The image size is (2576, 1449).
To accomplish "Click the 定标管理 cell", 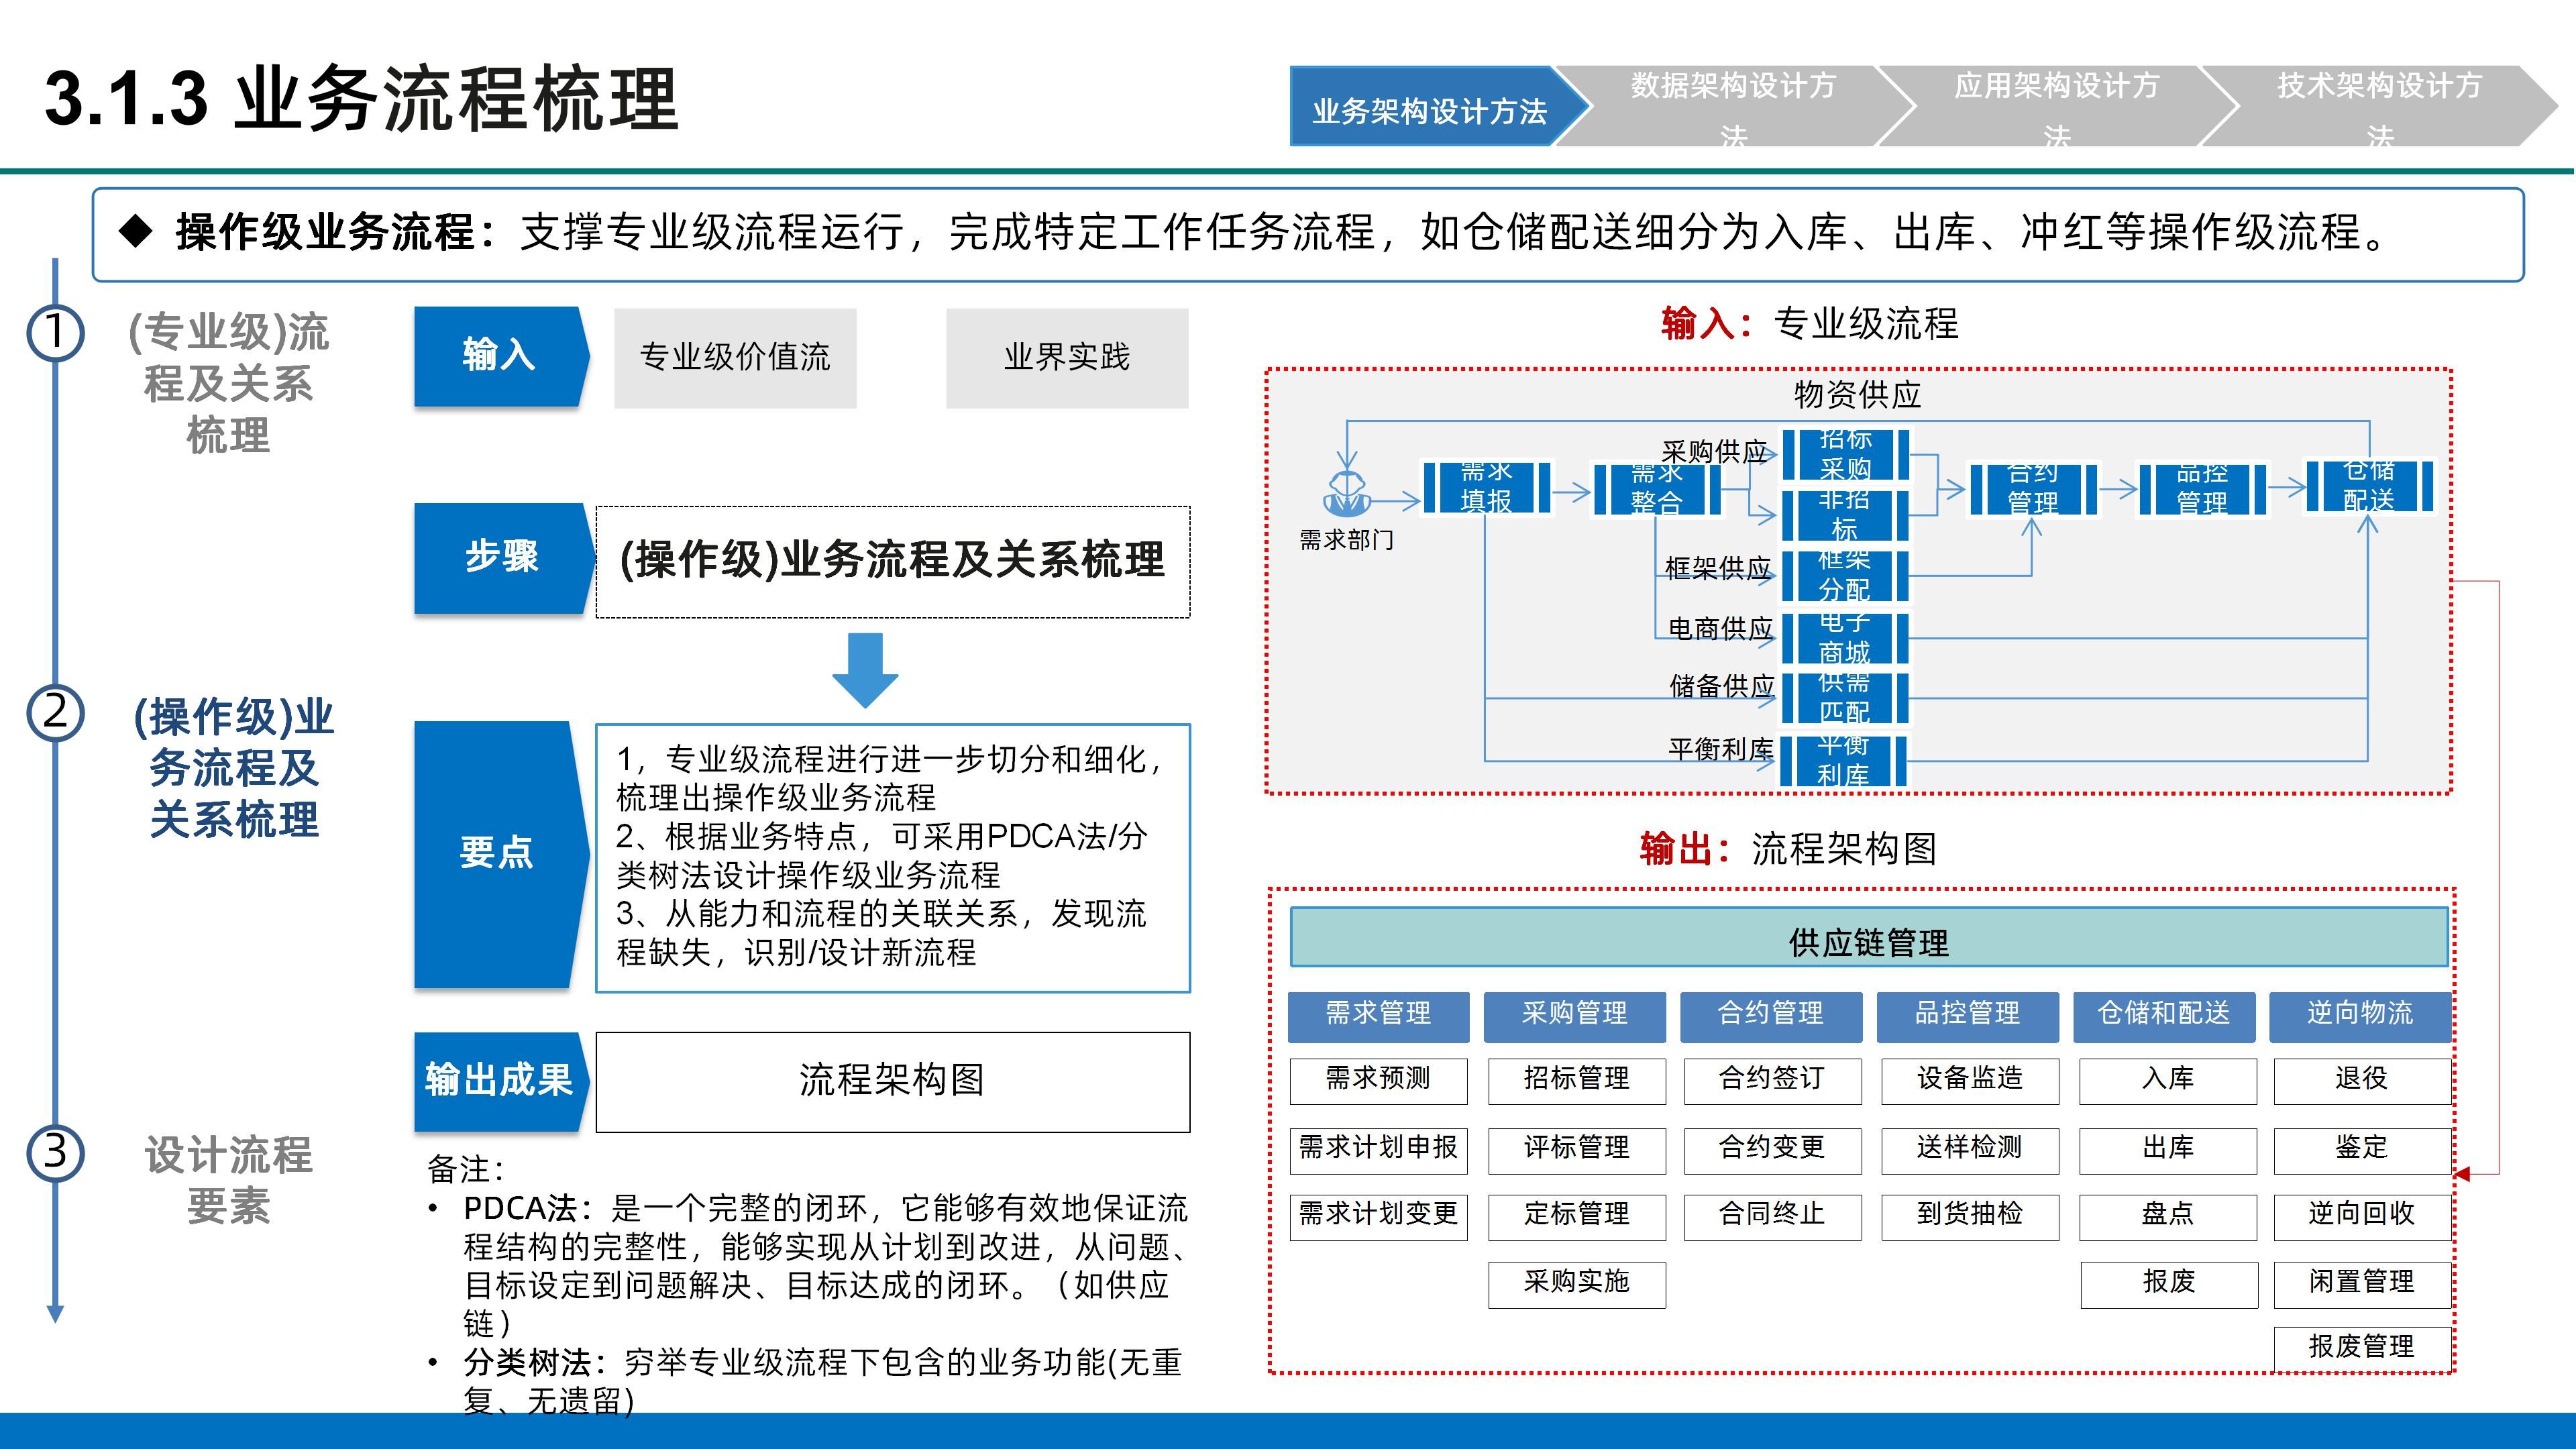I will 1577,1217.
